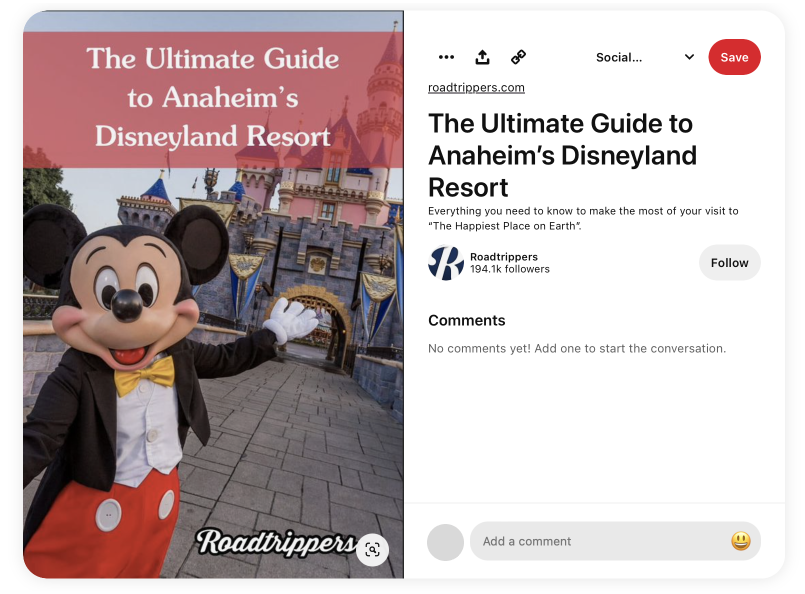Click the pin description about Happiest Place
The image size is (805, 594).
click(x=583, y=218)
